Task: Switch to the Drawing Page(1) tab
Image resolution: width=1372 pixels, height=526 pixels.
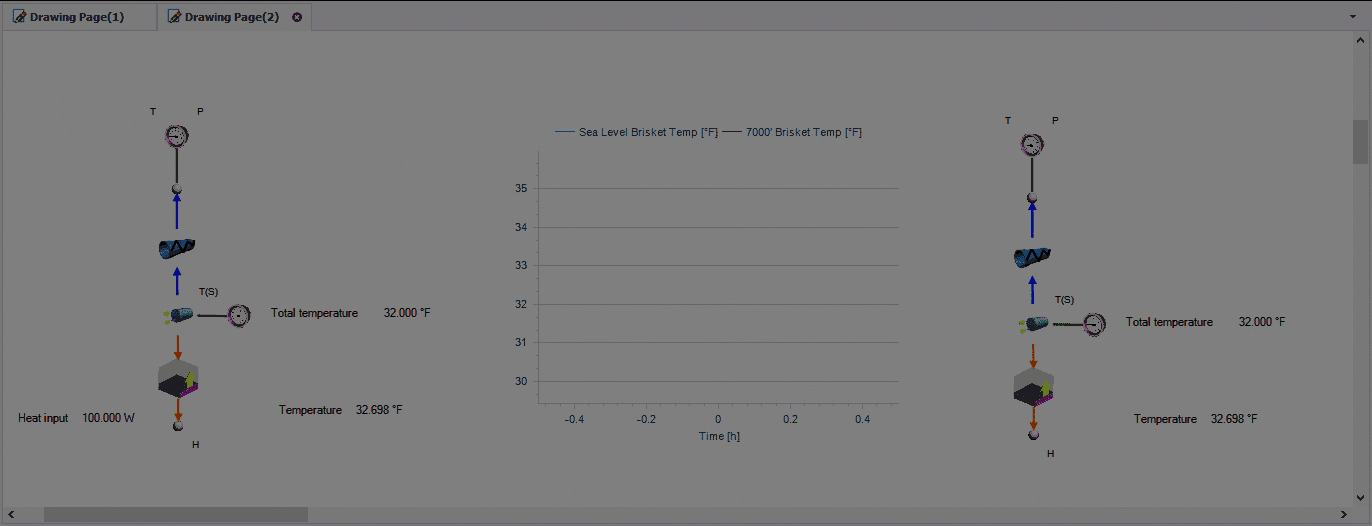Action: [x=77, y=17]
